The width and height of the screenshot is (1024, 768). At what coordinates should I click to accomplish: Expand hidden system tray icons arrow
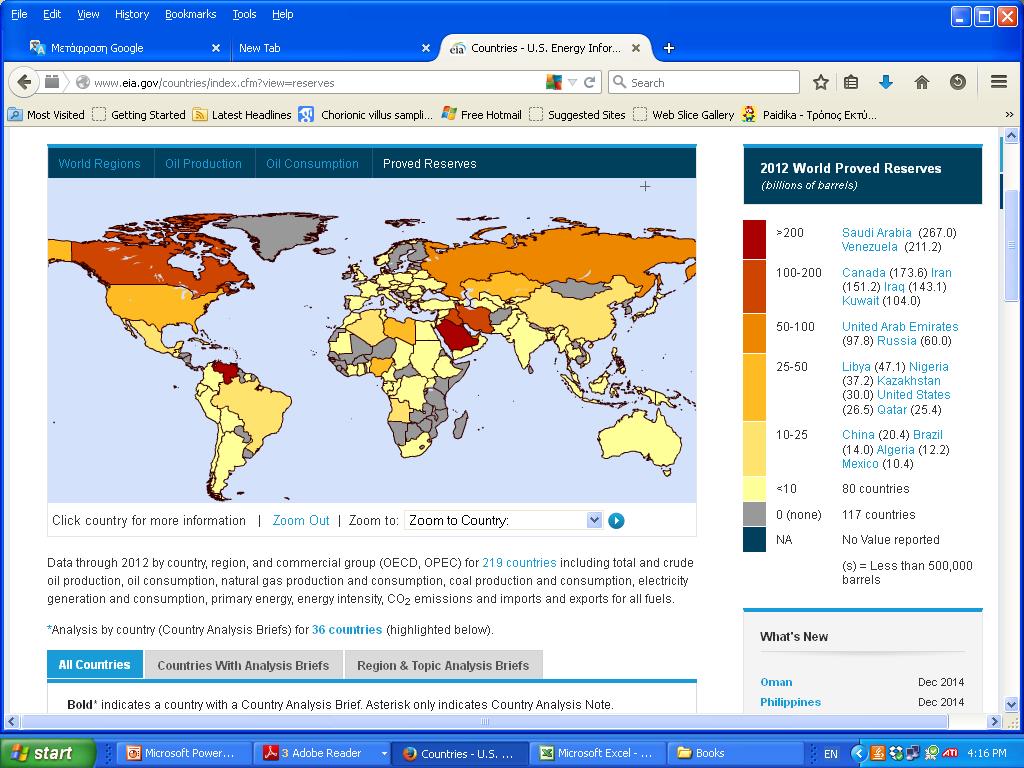click(x=859, y=754)
